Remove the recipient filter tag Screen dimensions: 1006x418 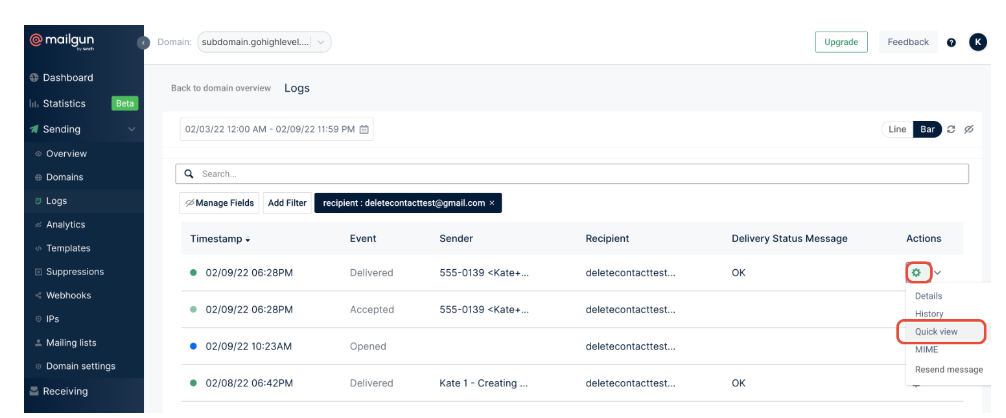click(x=492, y=203)
